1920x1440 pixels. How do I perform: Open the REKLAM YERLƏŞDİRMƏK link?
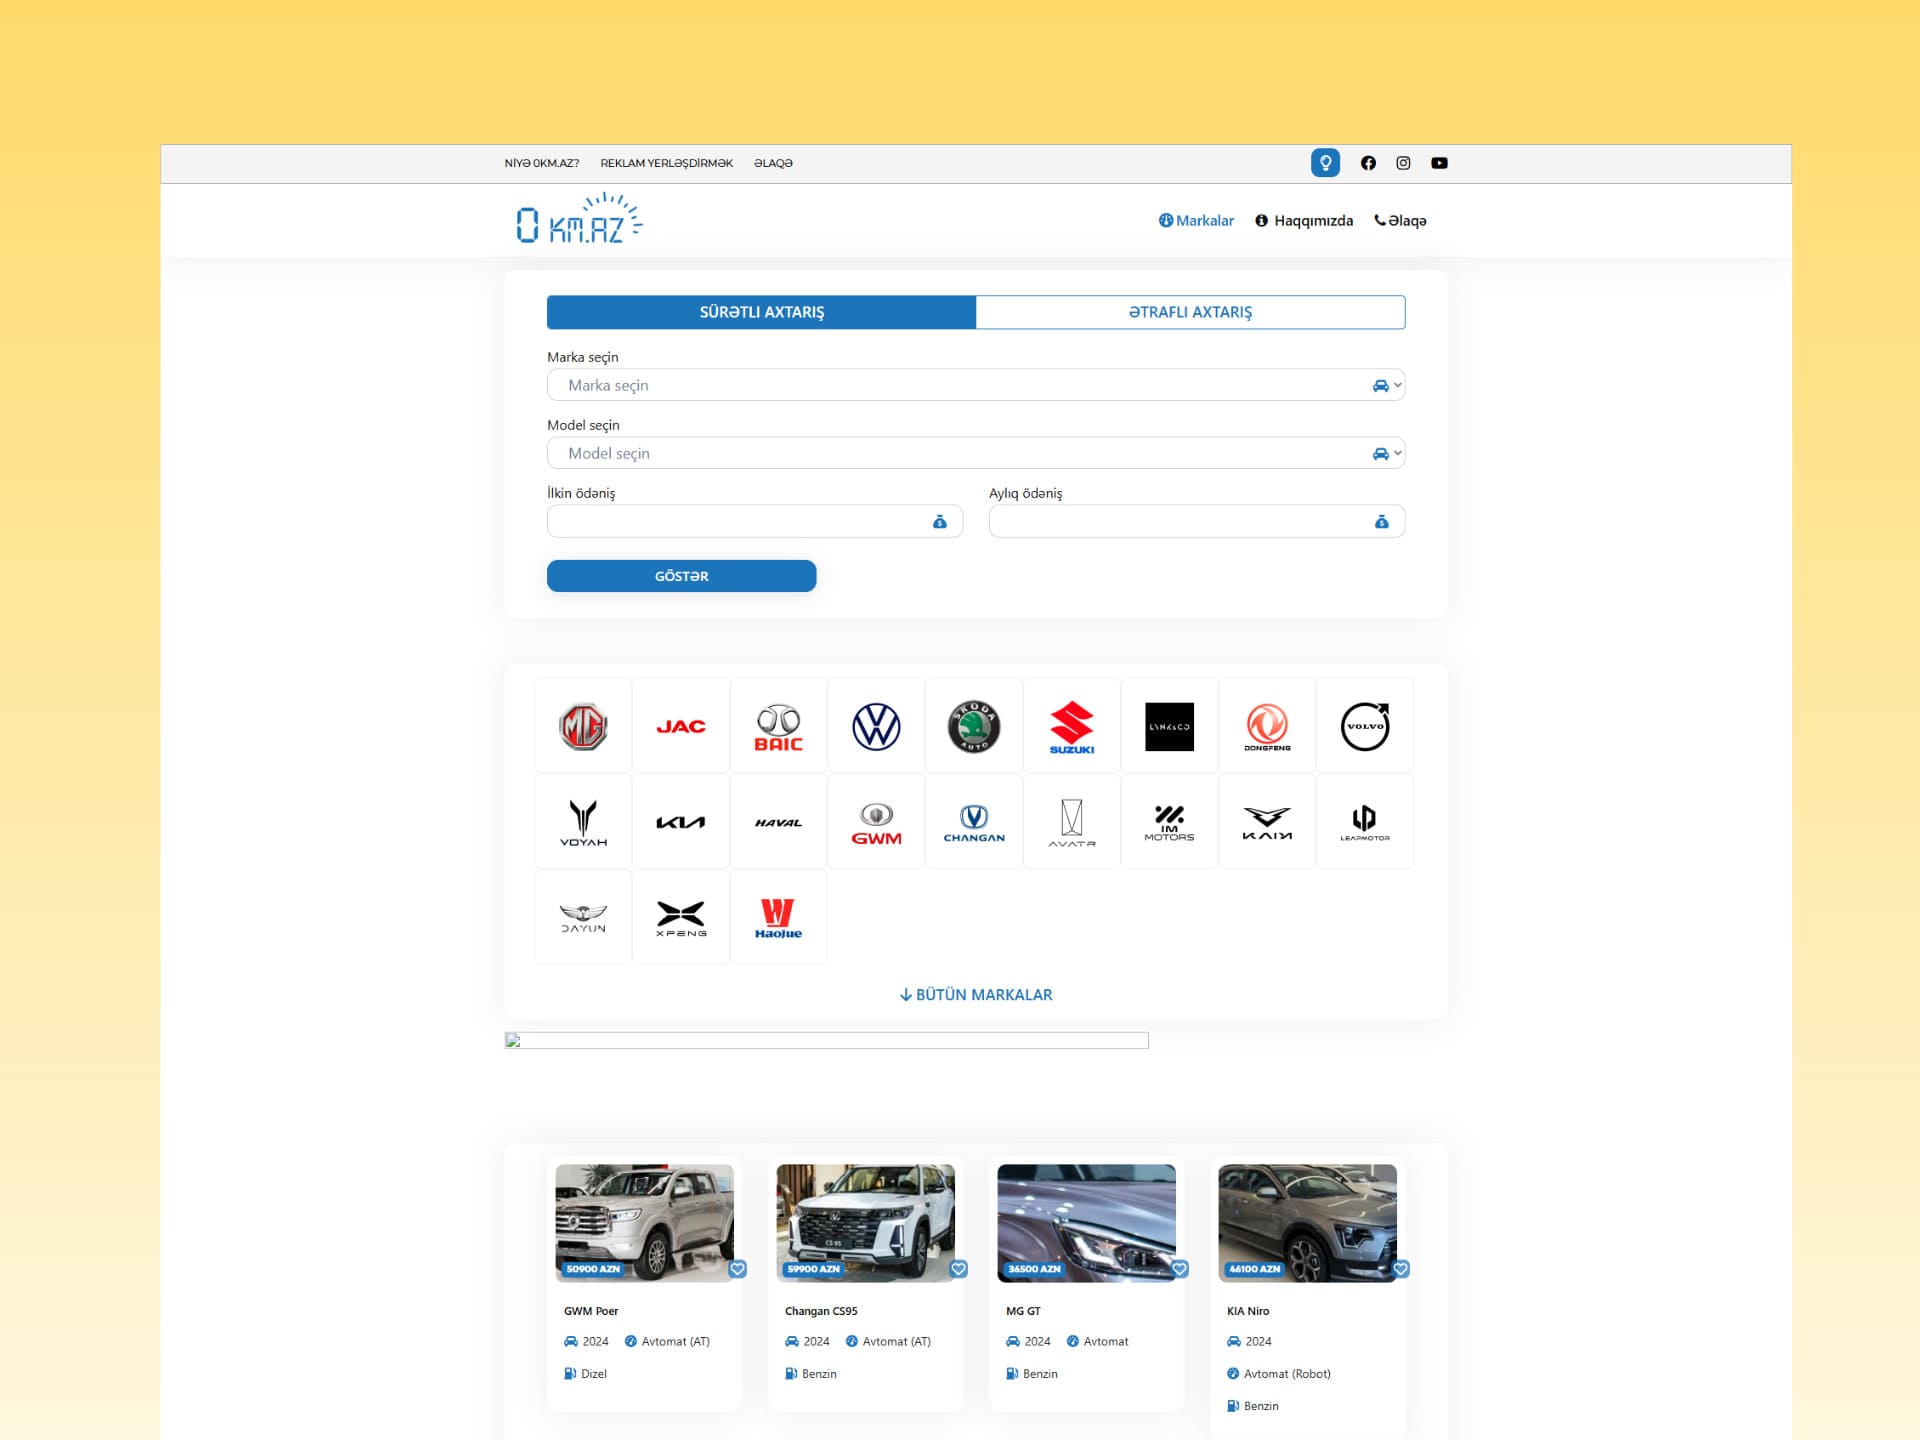coord(666,163)
